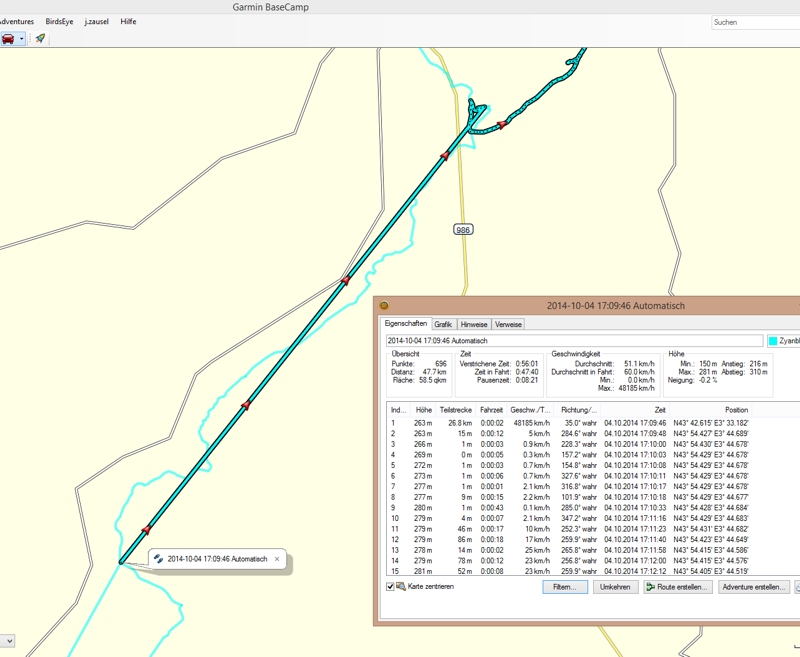Click the round icon in the track dialog title bar
800x657 pixels.
[x=384, y=306]
